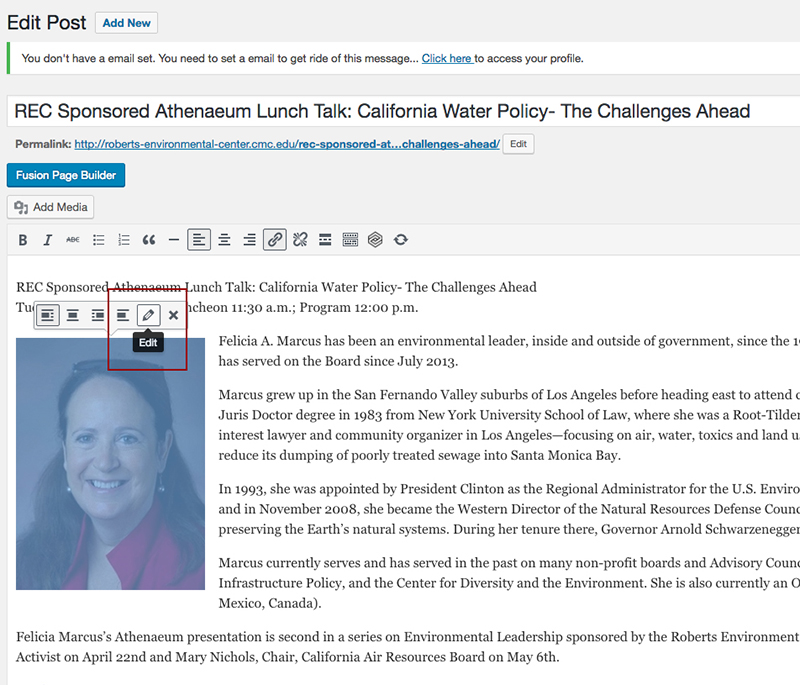Set image alignment to center in popup

tap(72, 315)
